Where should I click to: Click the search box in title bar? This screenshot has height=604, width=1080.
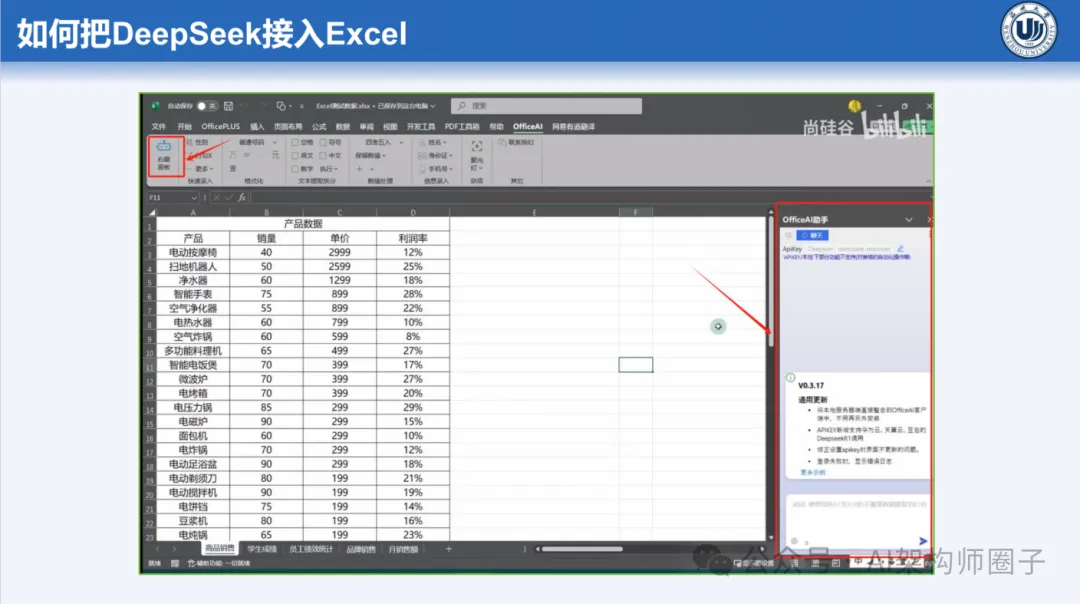point(546,106)
